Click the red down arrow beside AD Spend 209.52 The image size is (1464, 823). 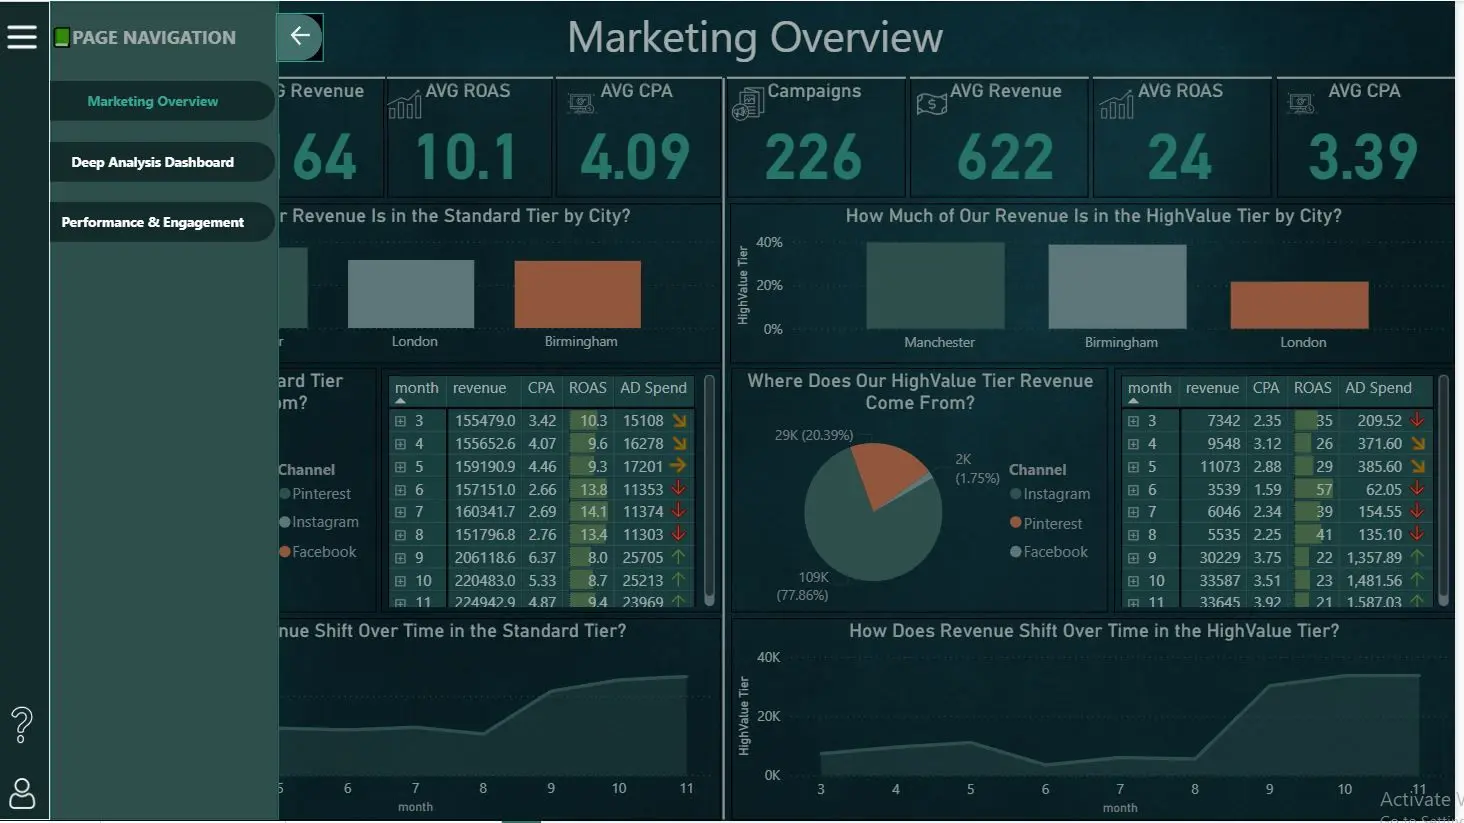[x=1417, y=420]
